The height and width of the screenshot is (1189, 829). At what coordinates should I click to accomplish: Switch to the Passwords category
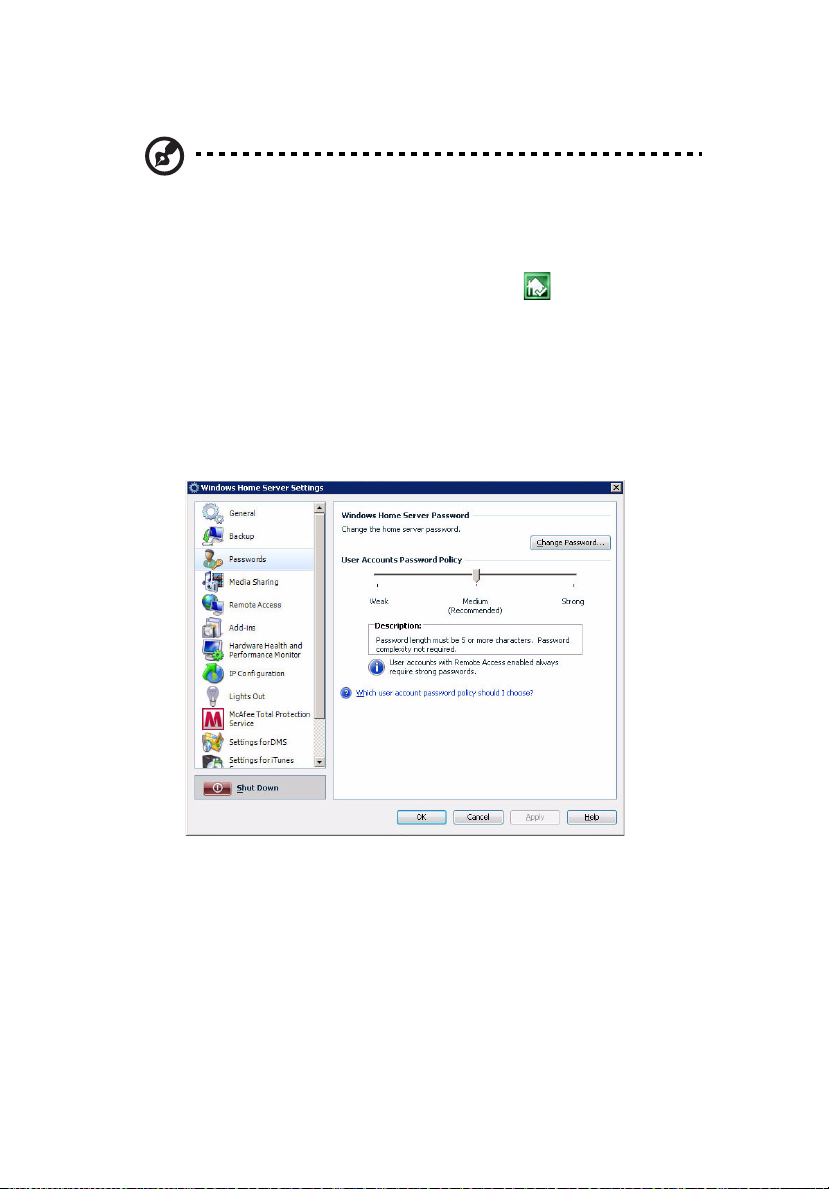tap(246, 559)
